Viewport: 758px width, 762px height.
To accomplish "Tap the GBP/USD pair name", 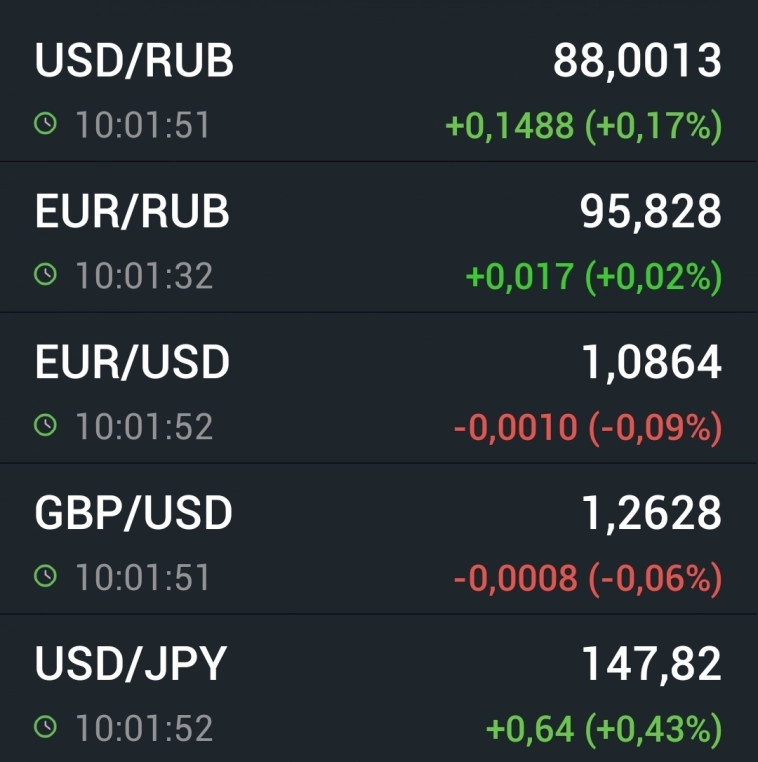I will (133, 513).
